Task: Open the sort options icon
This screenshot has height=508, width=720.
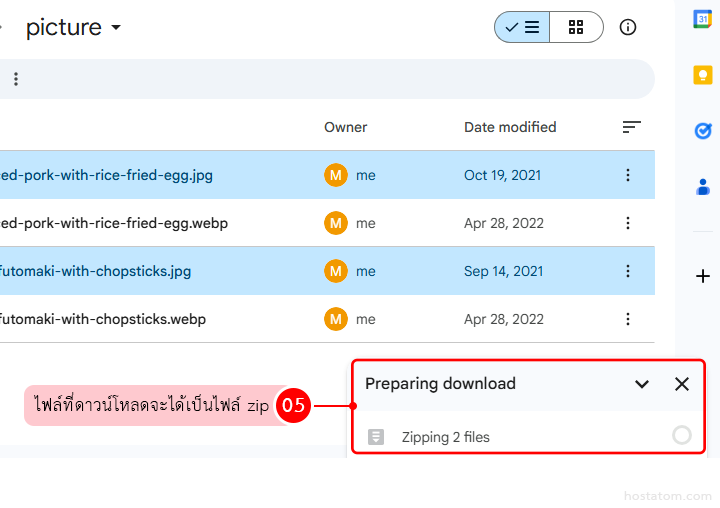Action: click(x=631, y=127)
